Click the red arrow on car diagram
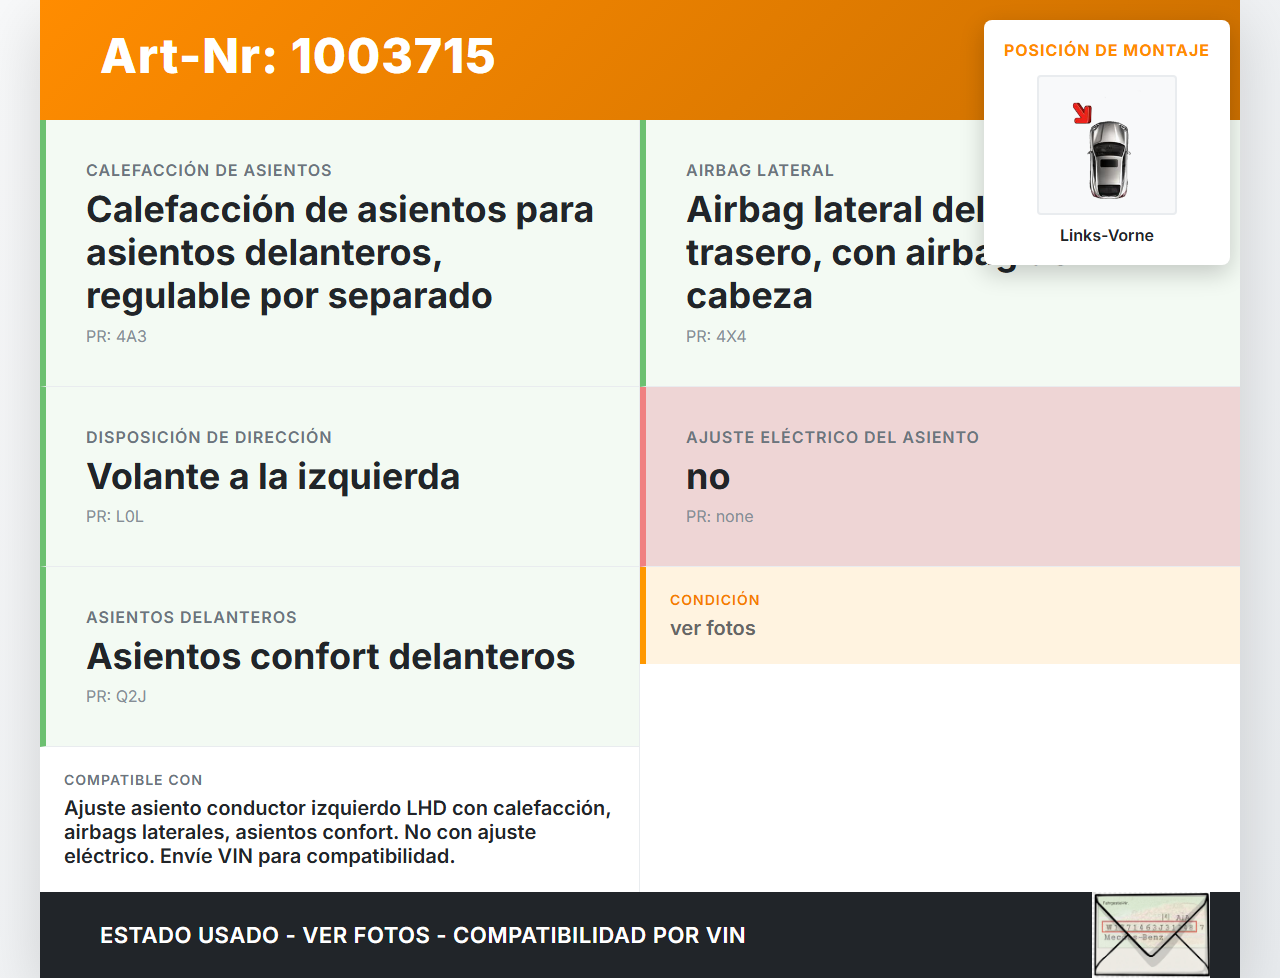The width and height of the screenshot is (1280, 978). pos(1082,113)
